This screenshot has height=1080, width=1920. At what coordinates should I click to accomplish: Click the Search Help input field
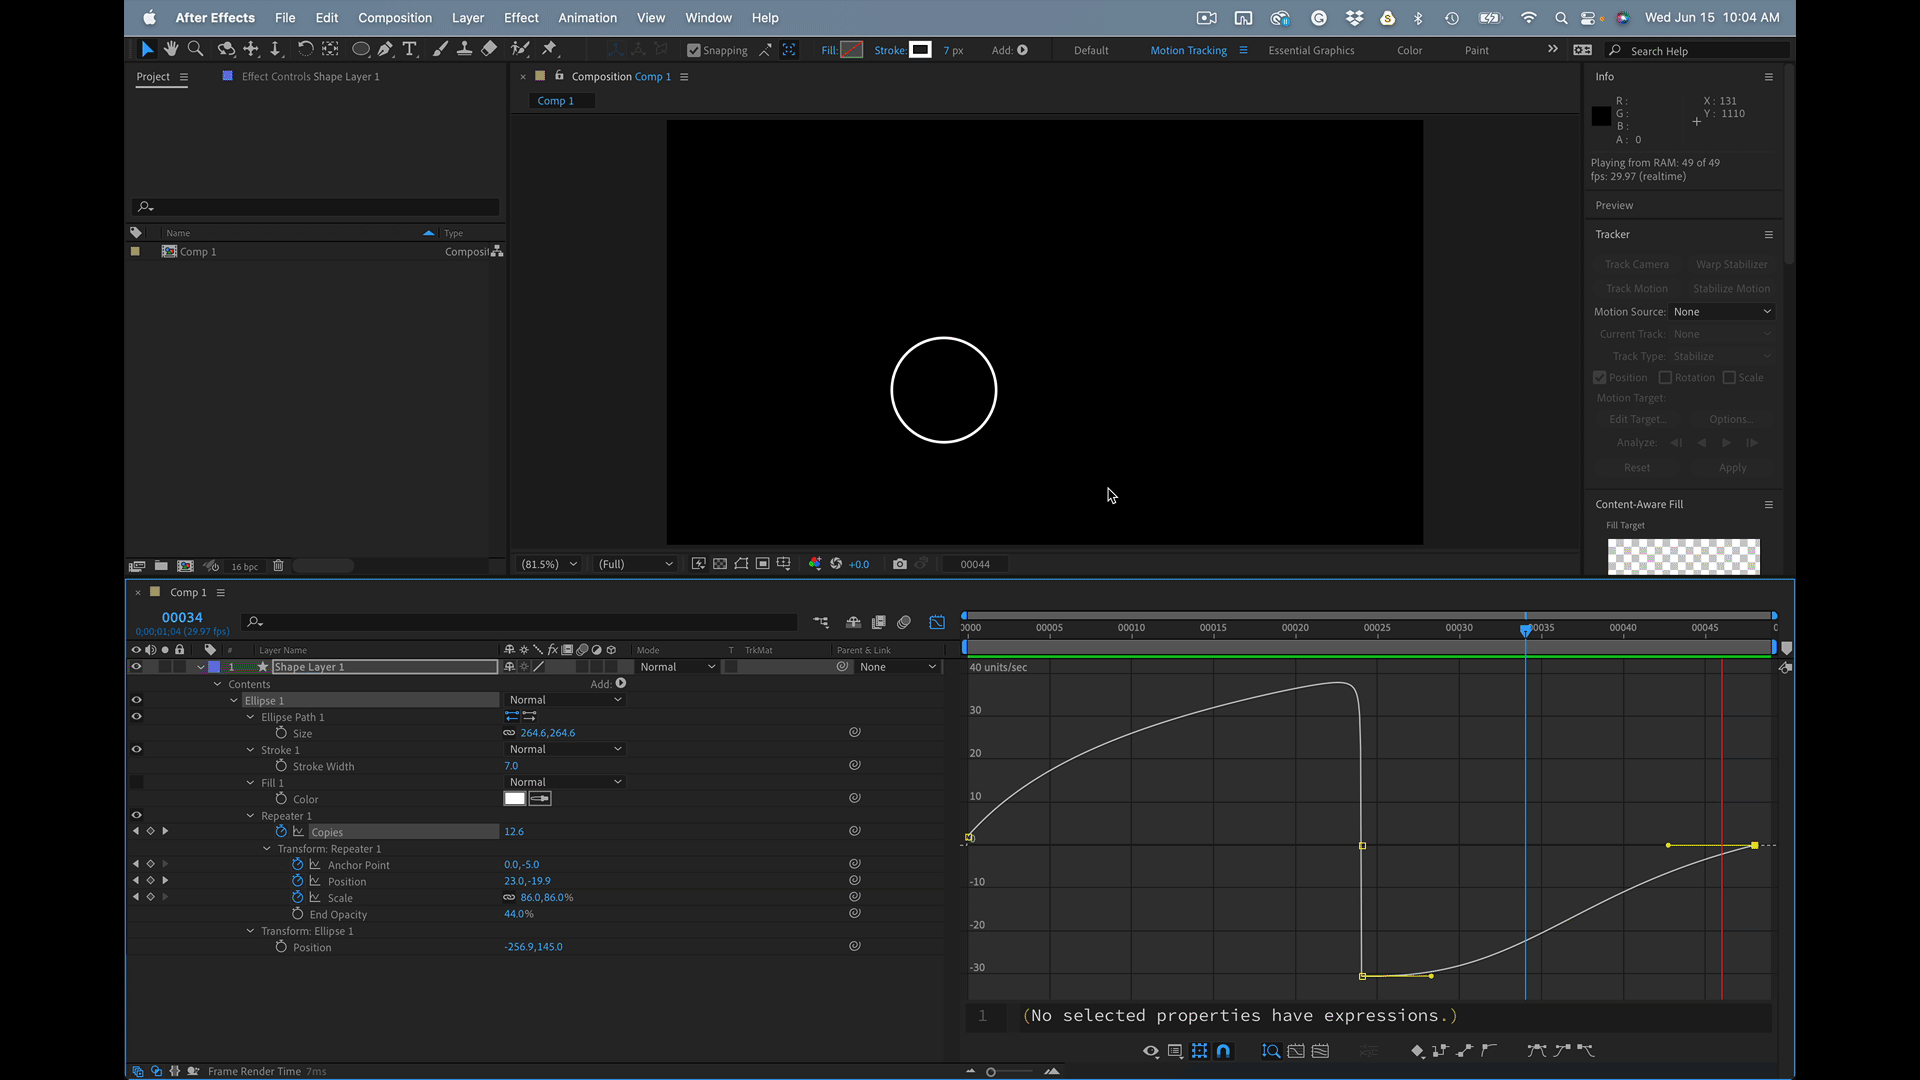pyautogui.click(x=1700, y=51)
